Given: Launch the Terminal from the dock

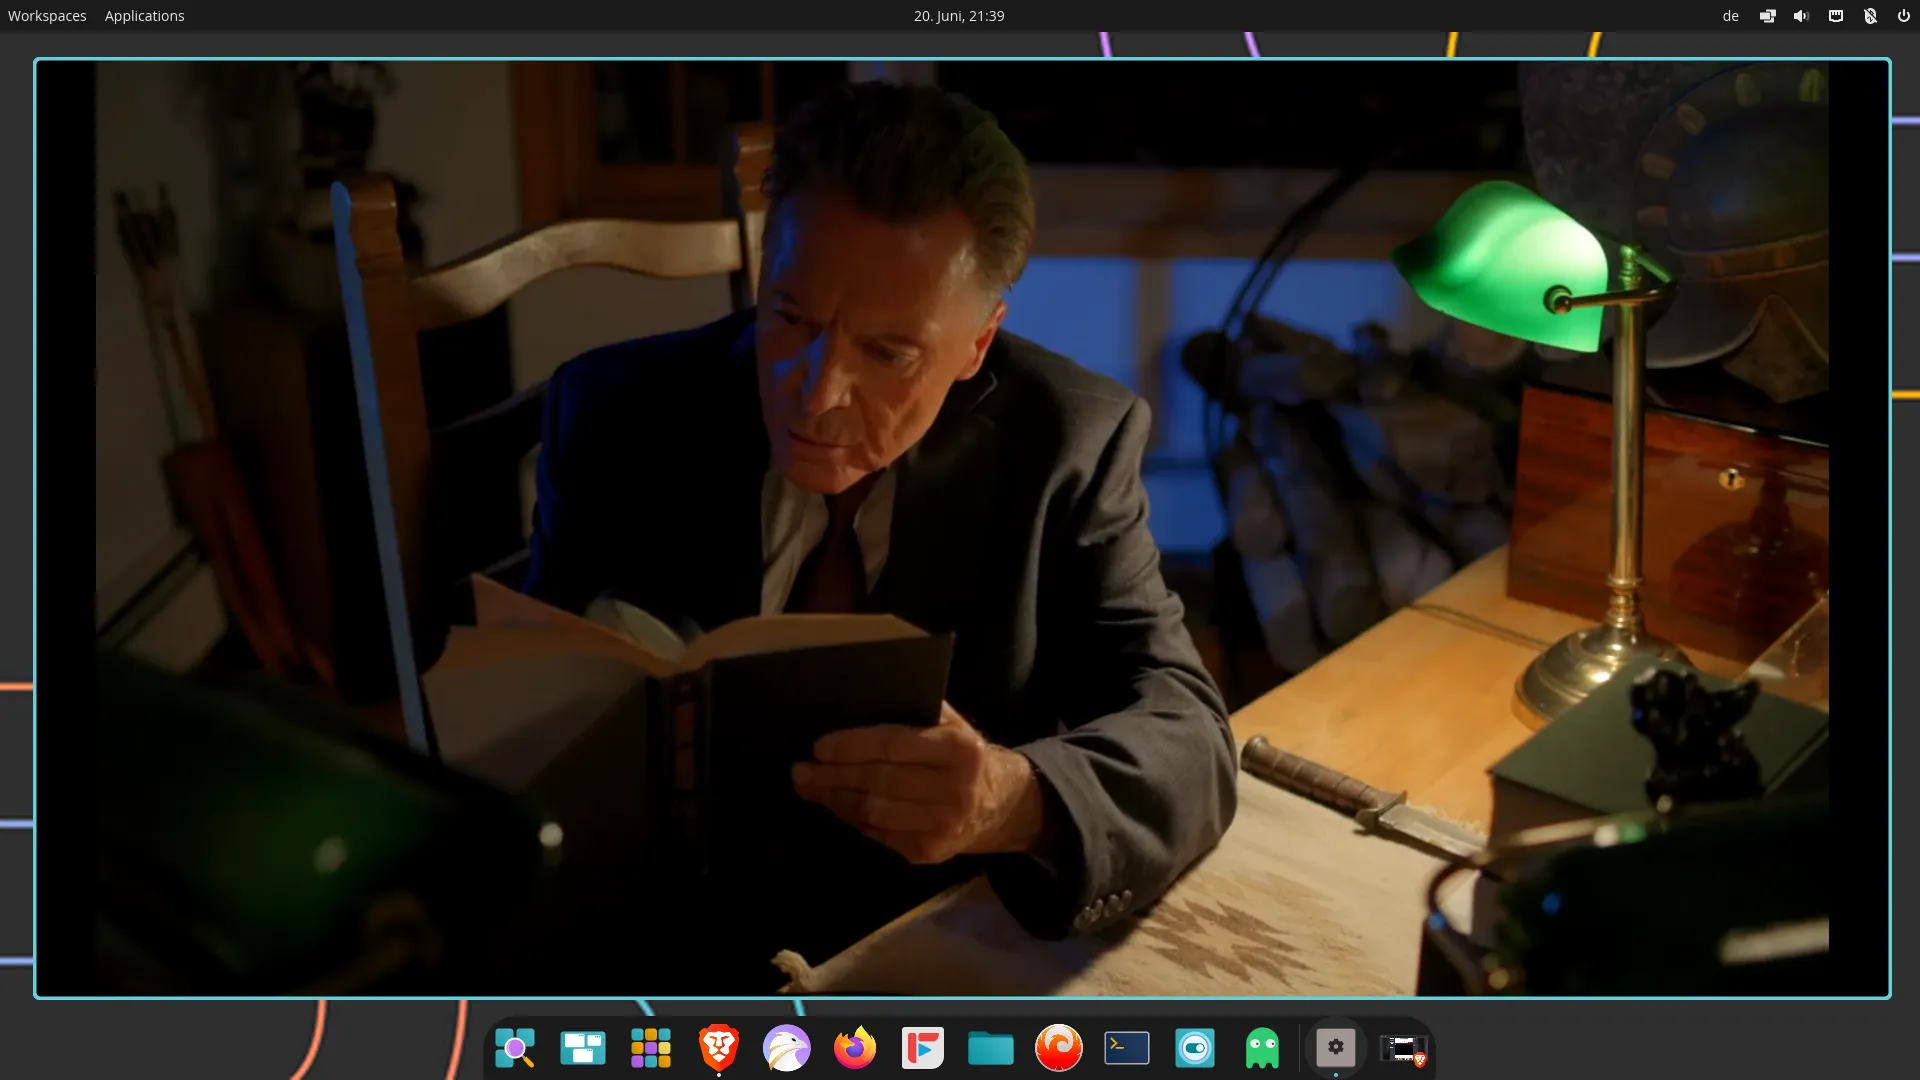Looking at the screenshot, I should 1127,1048.
